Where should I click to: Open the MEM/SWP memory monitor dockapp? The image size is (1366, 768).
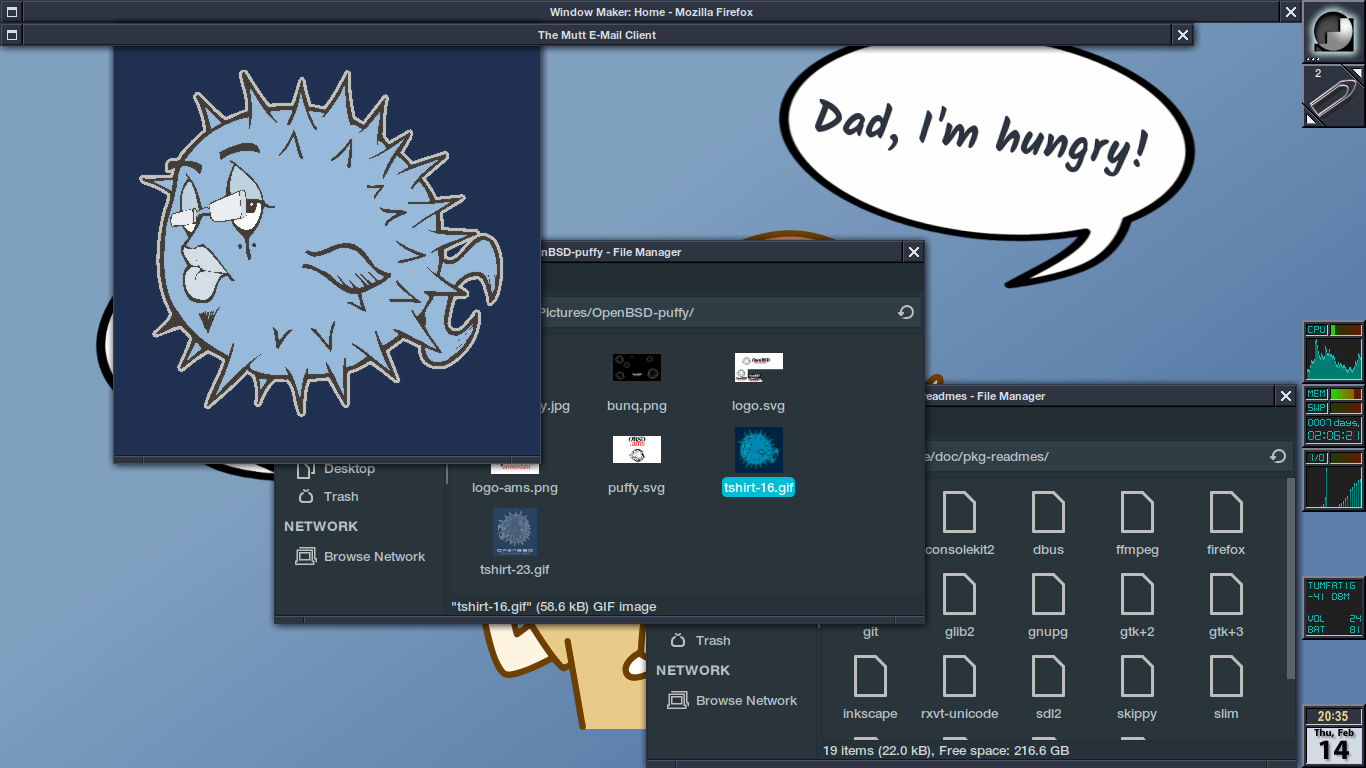(1334, 416)
